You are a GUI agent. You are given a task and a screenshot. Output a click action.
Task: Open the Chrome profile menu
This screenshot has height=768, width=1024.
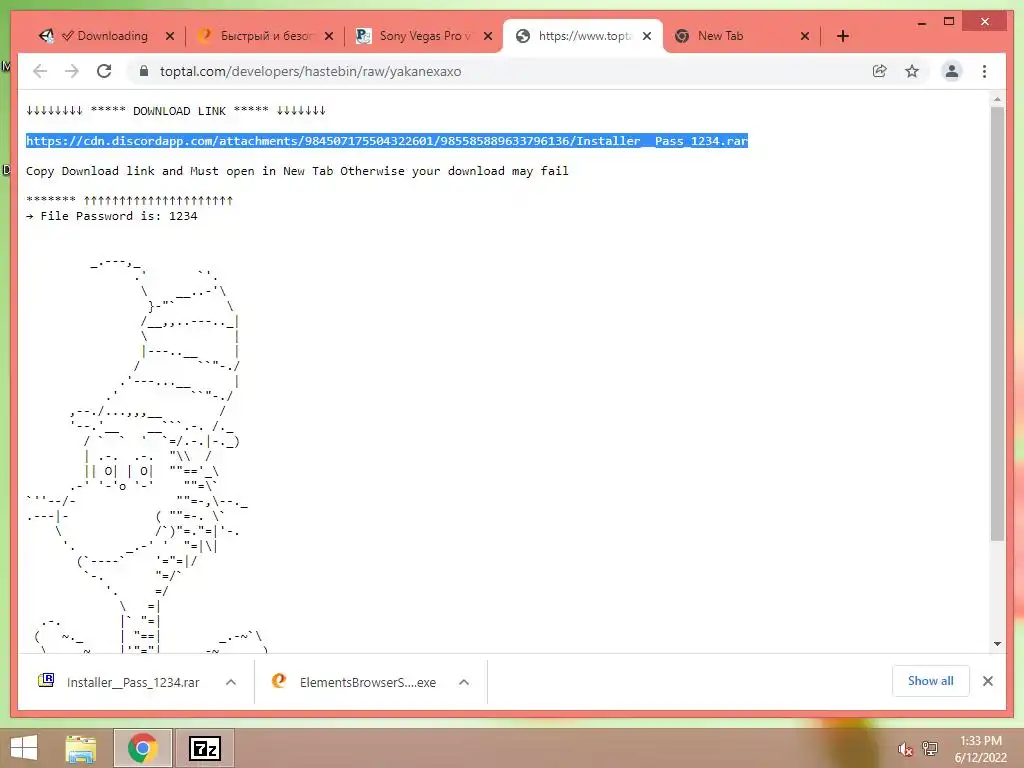pyautogui.click(x=952, y=71)
